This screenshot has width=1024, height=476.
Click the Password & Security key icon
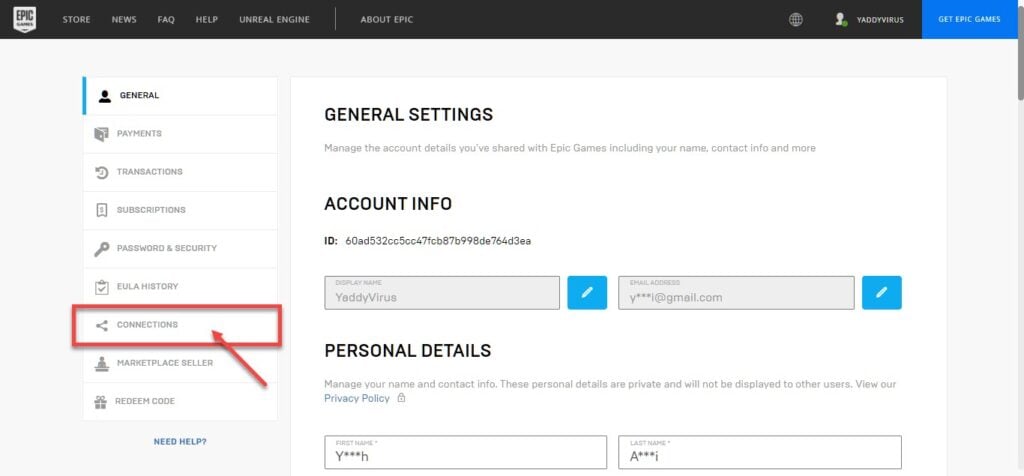coord(101,249)
